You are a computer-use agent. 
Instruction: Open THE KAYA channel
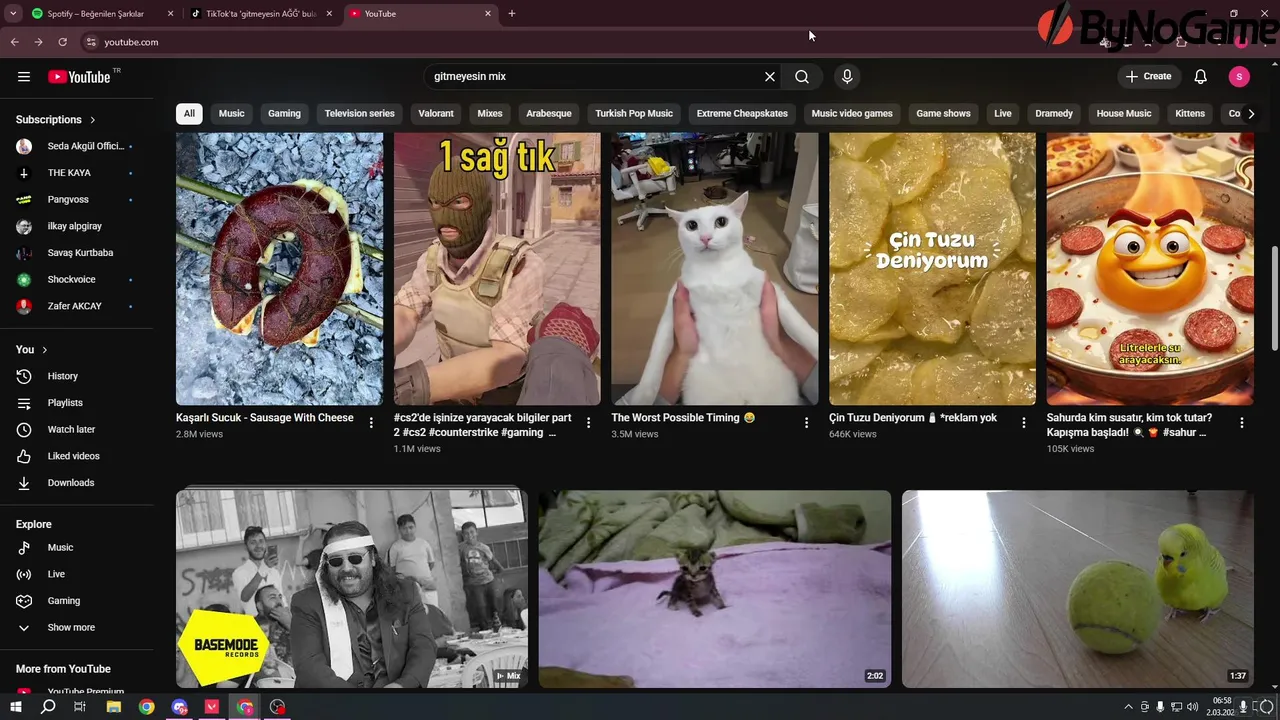(x=77, y=173)
